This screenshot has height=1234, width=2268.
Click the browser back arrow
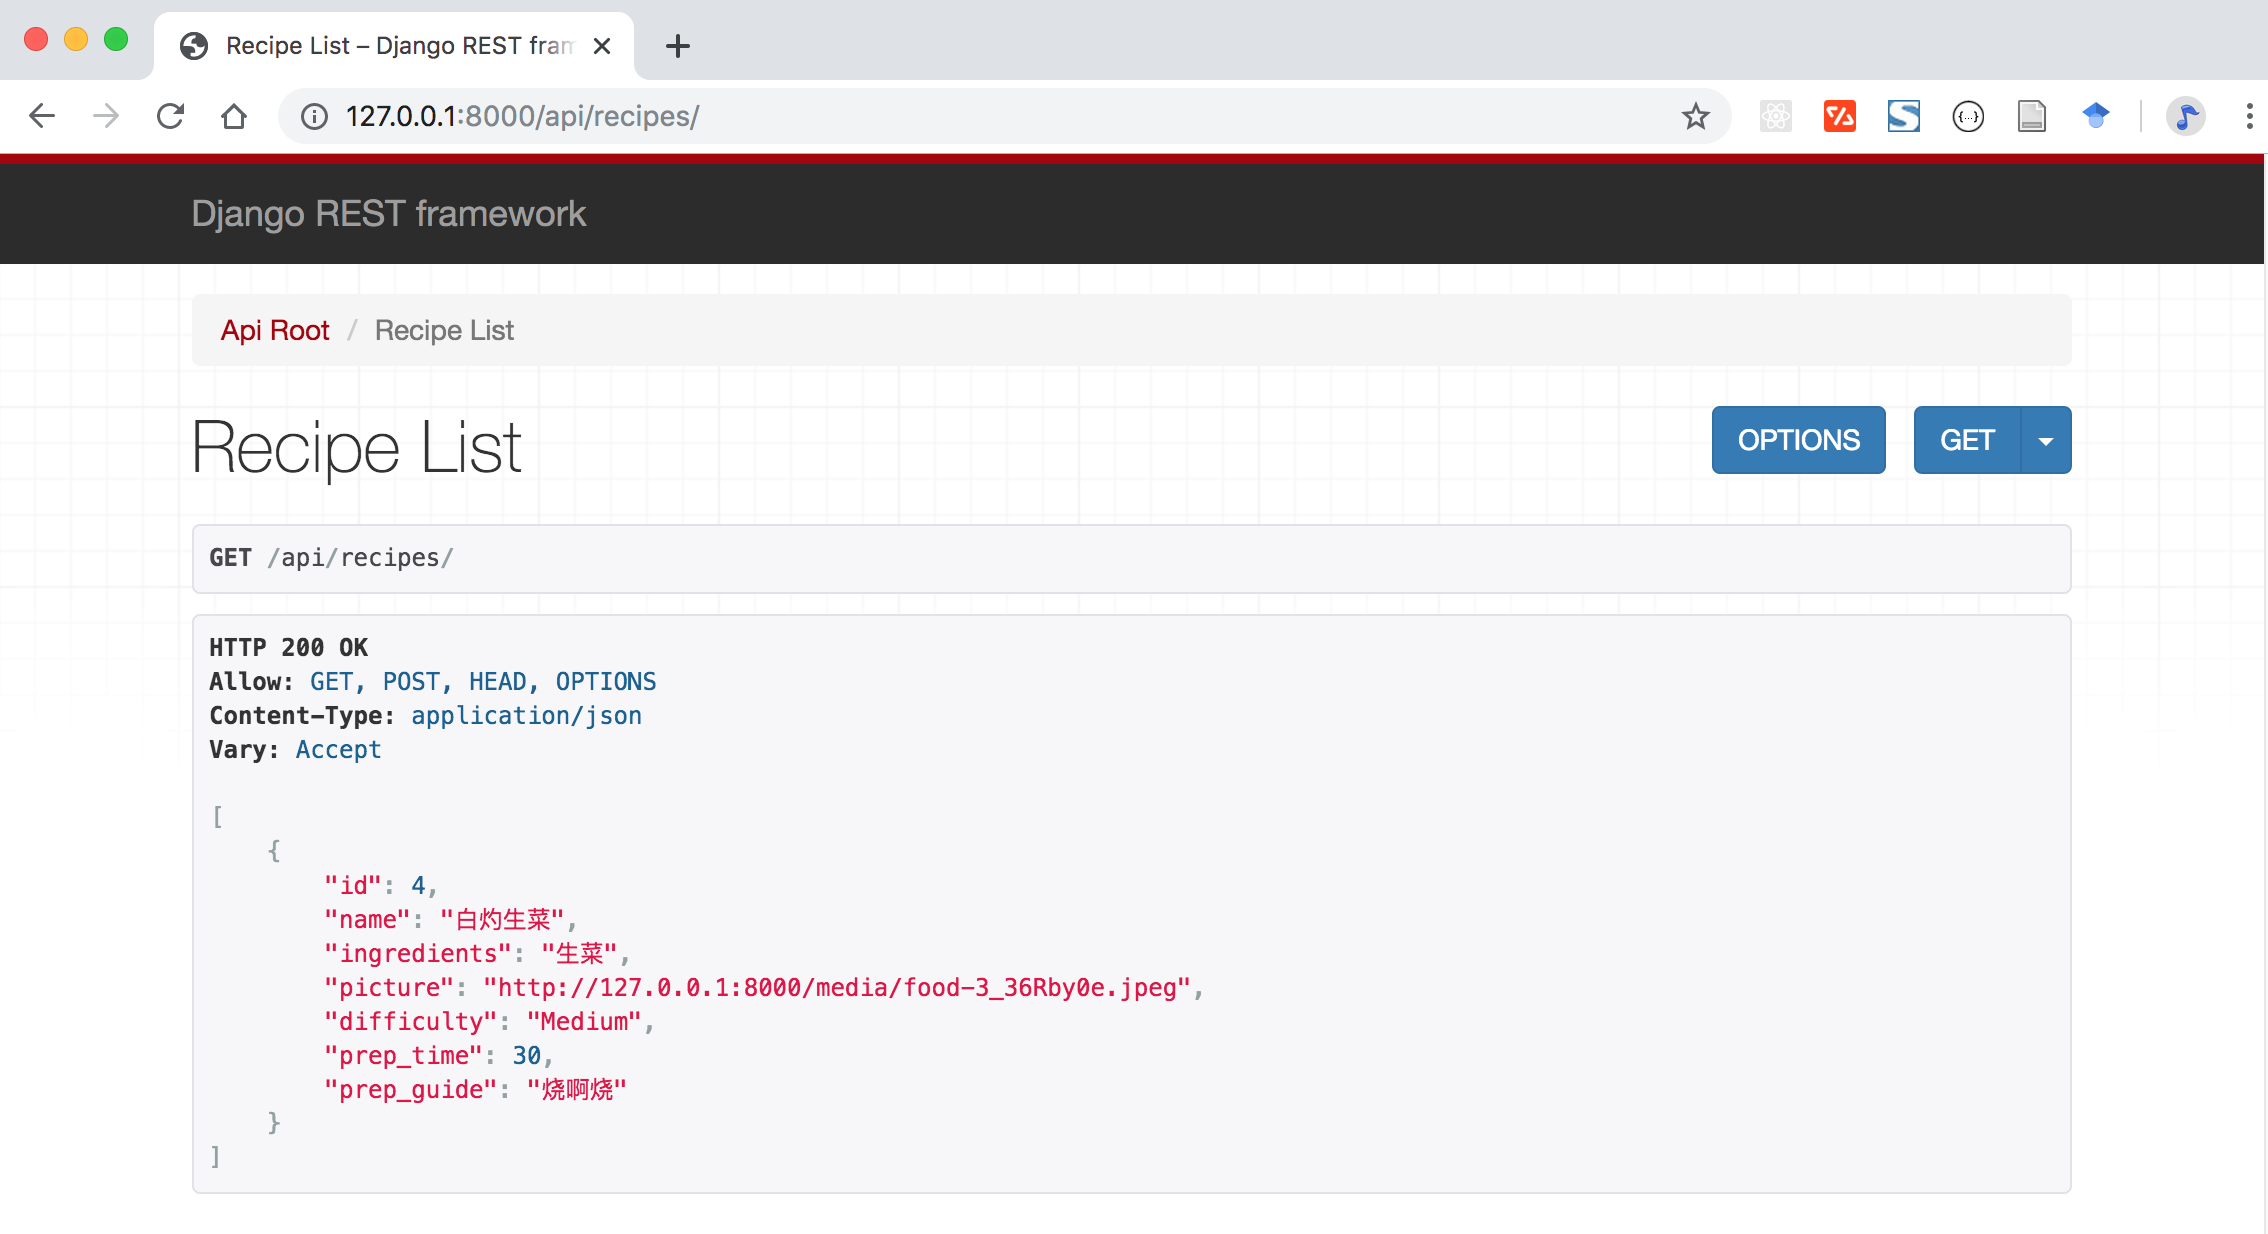click(x=42, y=116)
